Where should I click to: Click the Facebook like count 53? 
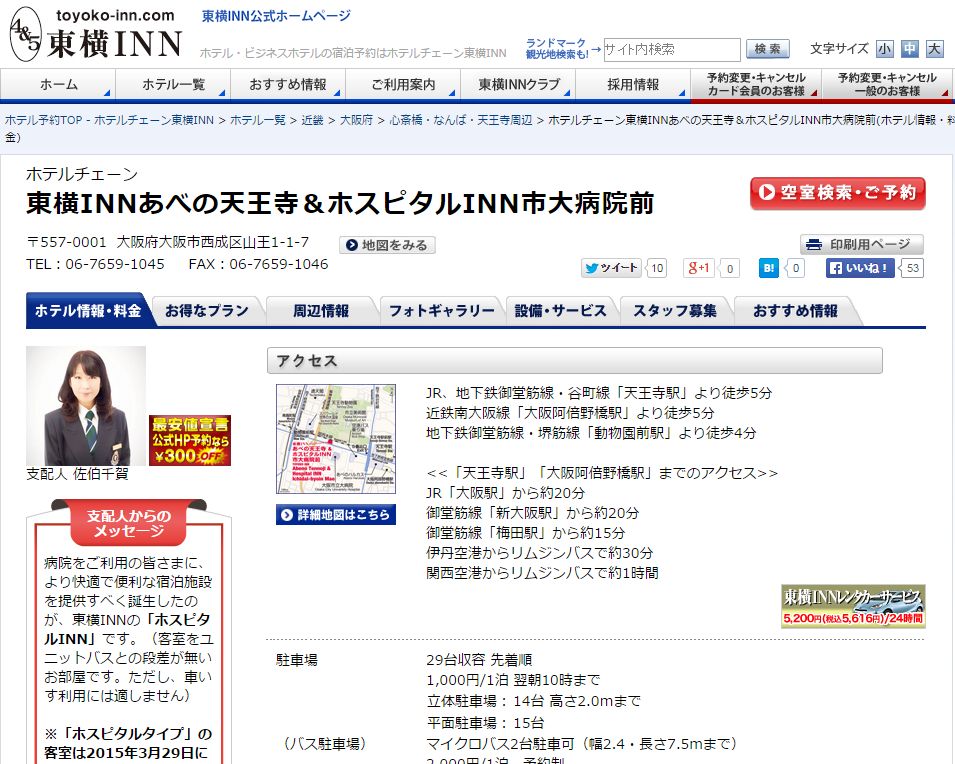[x=912, y=268]
